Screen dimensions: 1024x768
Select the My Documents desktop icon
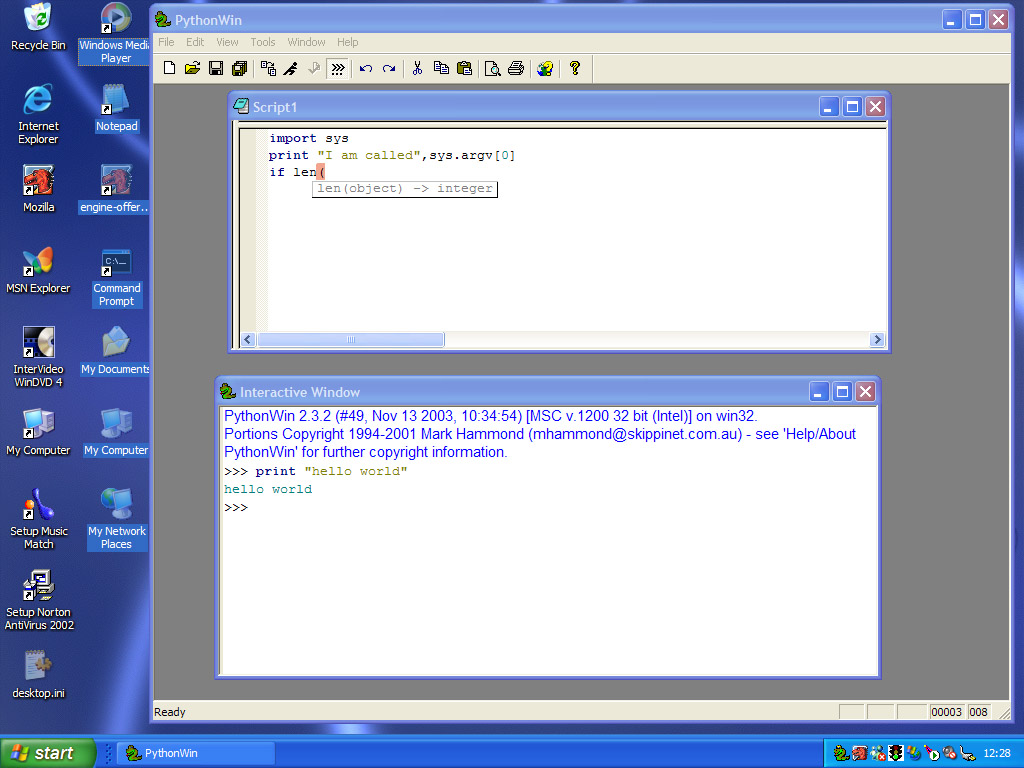click(116, 351)
